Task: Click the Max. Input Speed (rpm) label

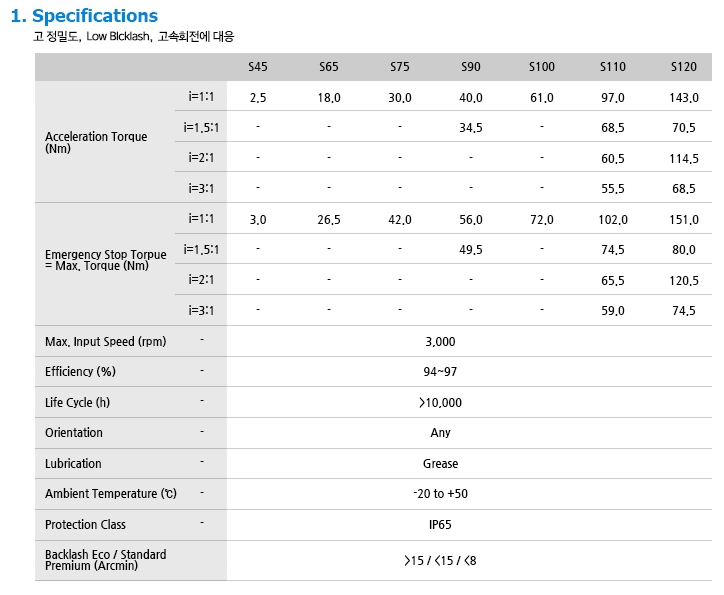Action: (x=105, y=342)
